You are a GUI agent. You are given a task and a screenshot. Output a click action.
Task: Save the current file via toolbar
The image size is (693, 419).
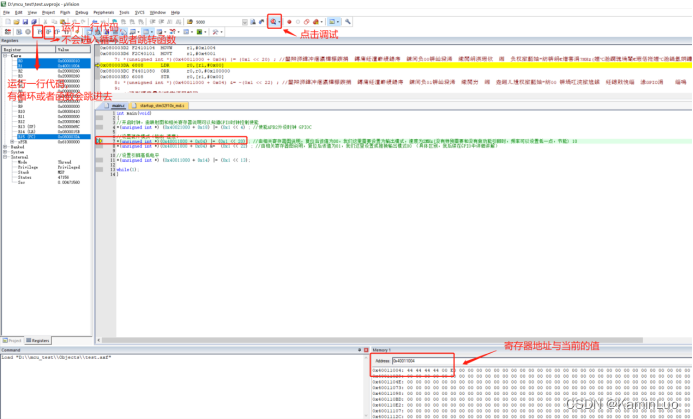click(x=25, y=22)
